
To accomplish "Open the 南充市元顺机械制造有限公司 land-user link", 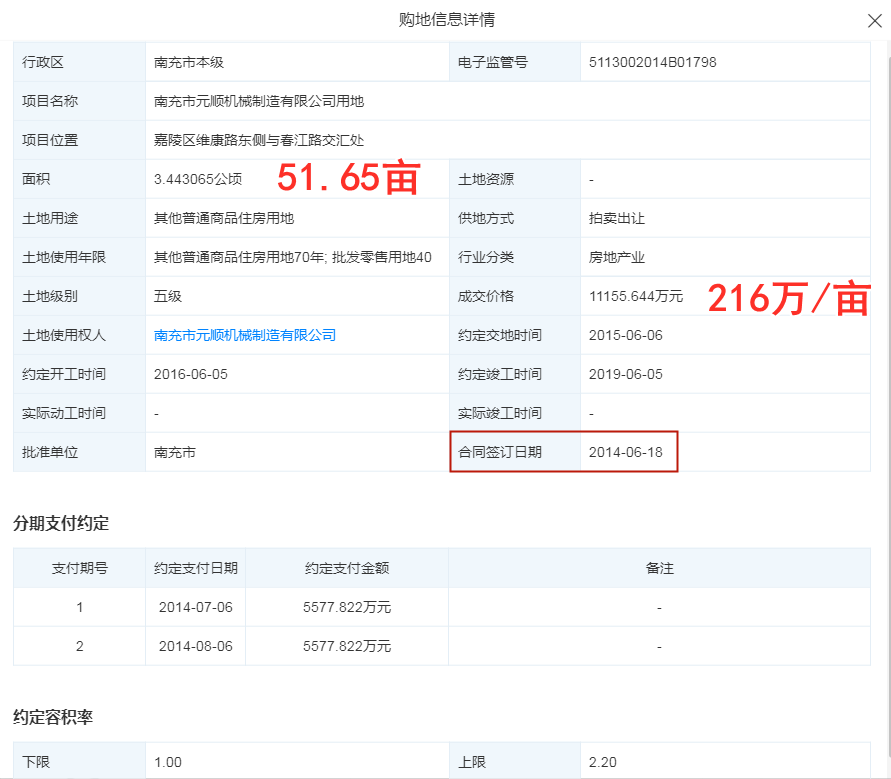I will [x=245, y=335].
